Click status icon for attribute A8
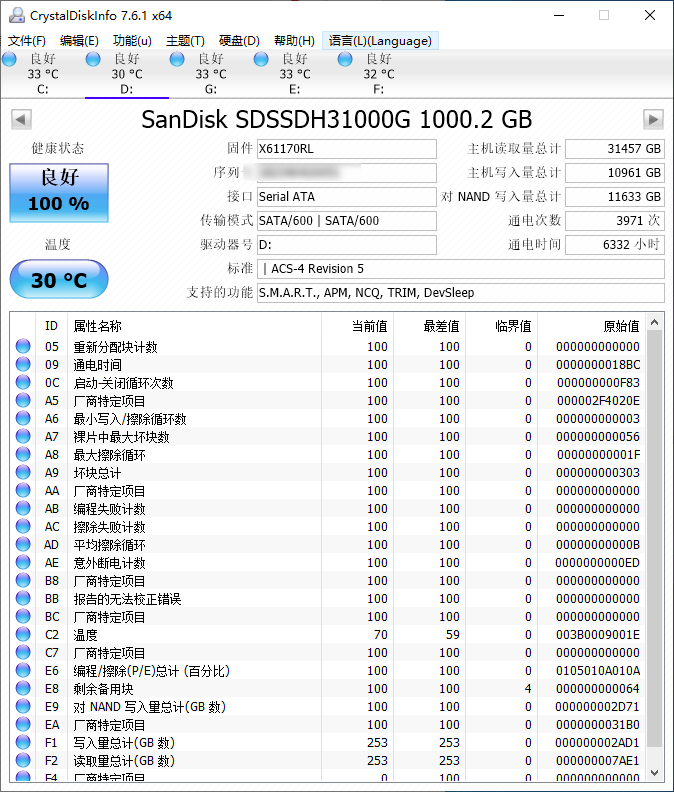Viewport: 674px width, 792px height. tap(23, 454)
